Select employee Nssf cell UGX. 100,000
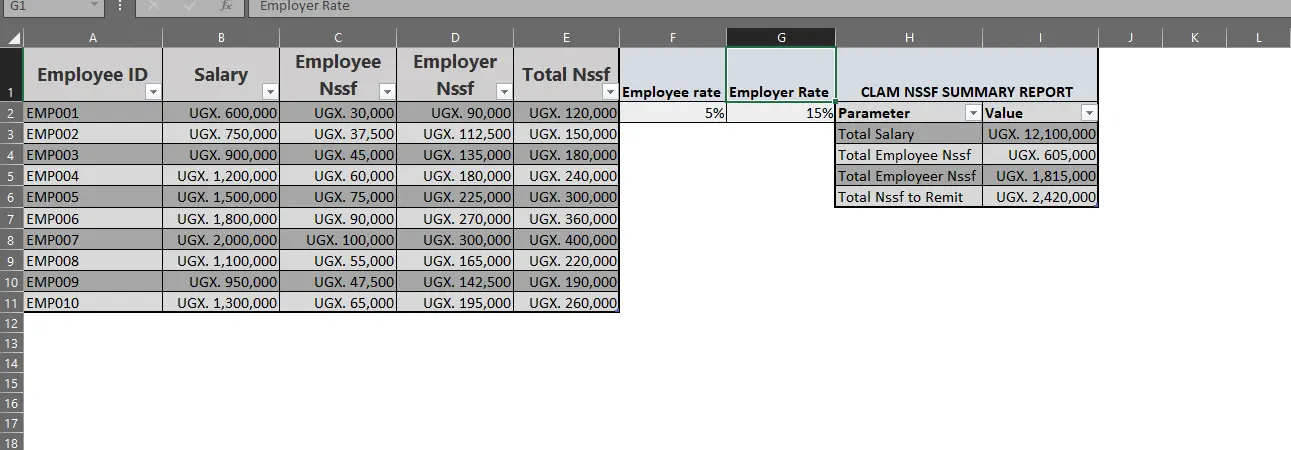This screenshot has width=1291, height=450. pyautogui.click(x=338, y=239)
